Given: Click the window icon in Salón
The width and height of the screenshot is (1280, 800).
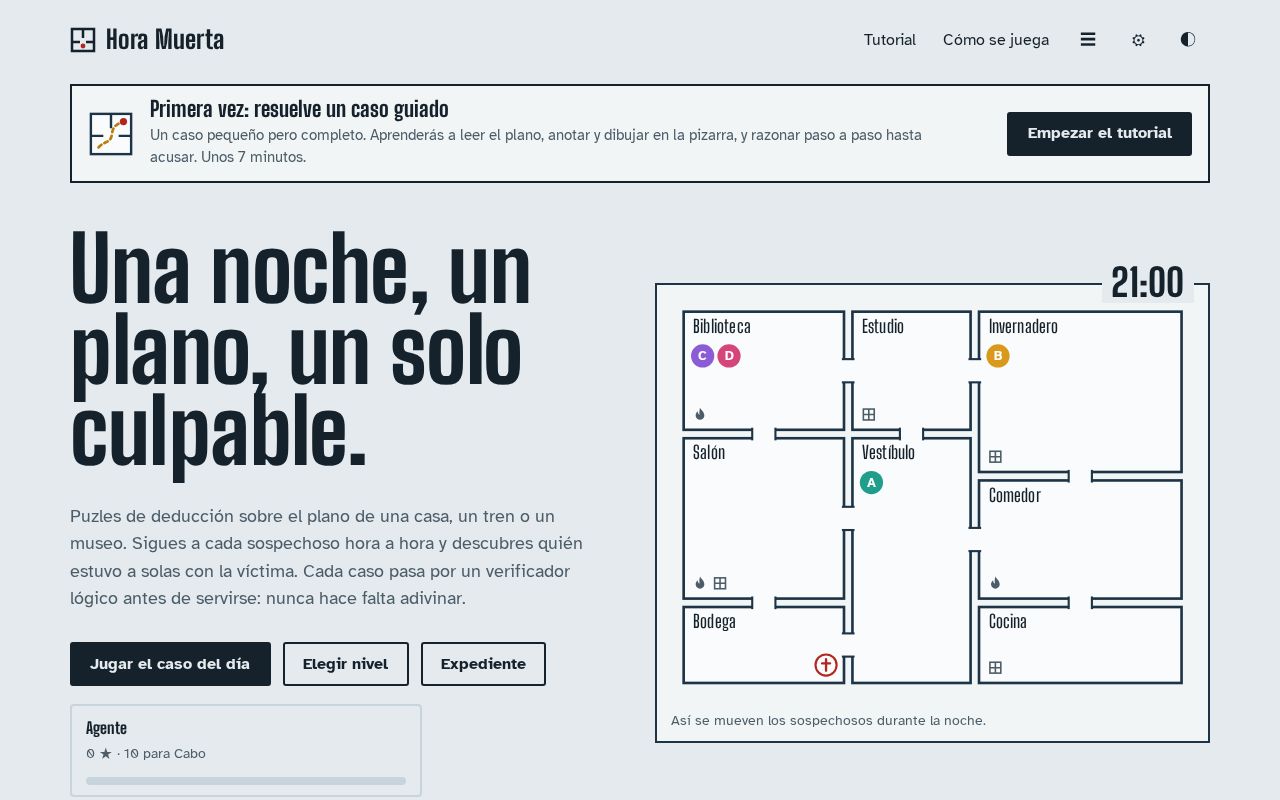Looking at the screenshot, I should click(720, 583).
